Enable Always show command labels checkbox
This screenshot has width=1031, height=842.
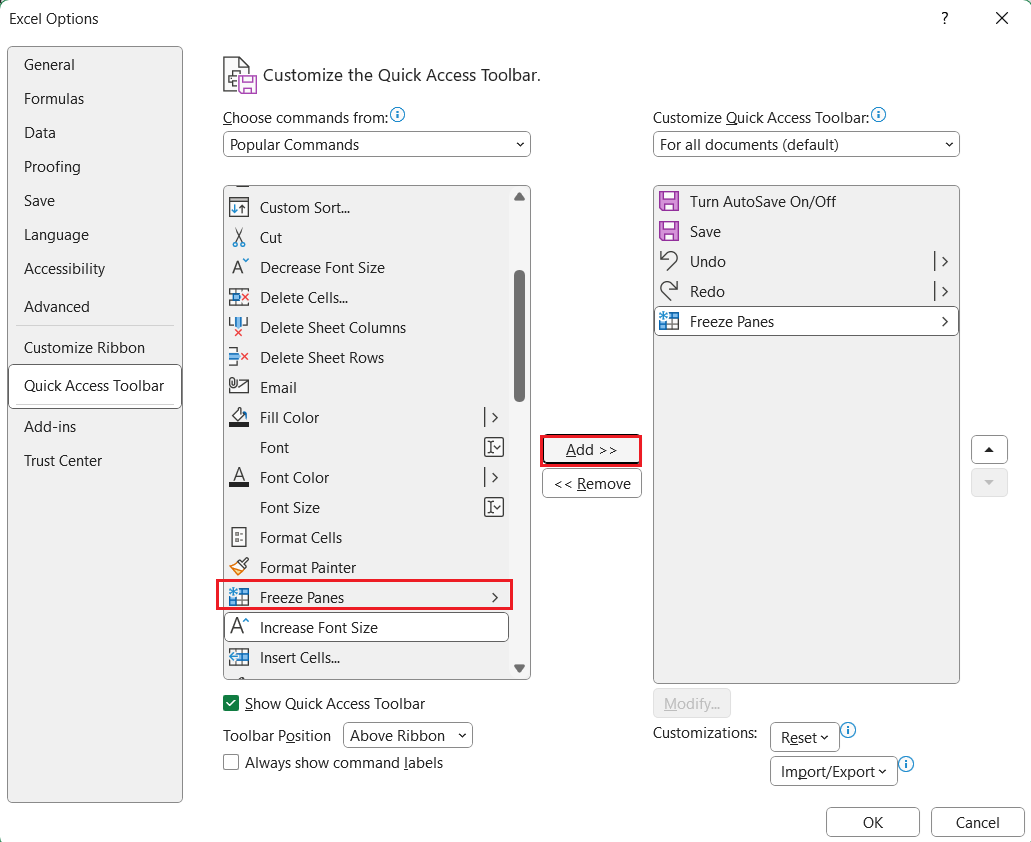click(x=231, y=762)
